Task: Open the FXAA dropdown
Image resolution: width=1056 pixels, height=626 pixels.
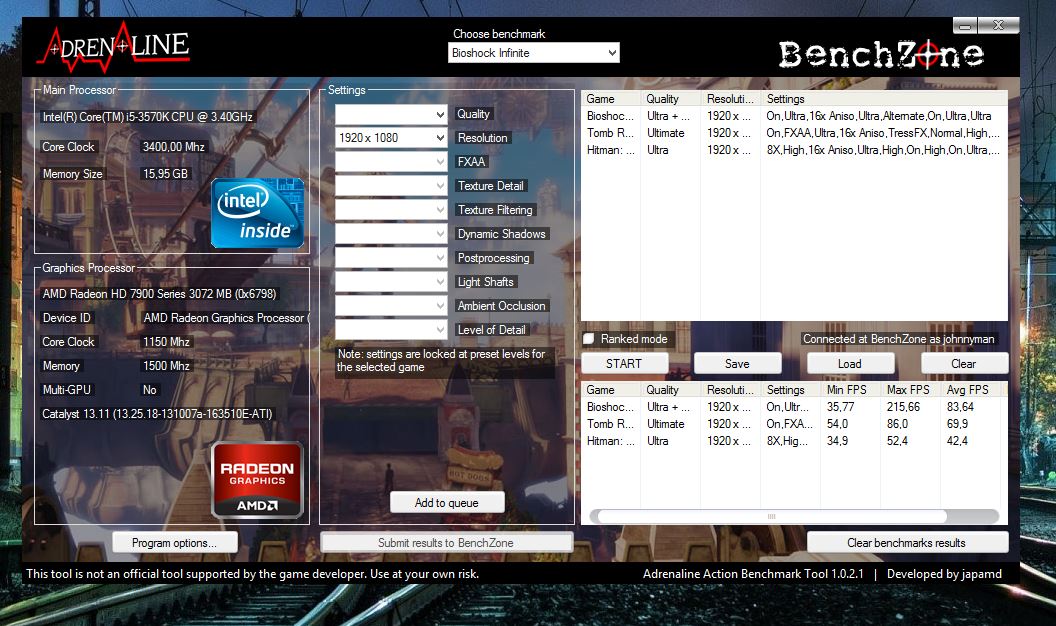Action: pyautogui.click(x=391, y=162)
